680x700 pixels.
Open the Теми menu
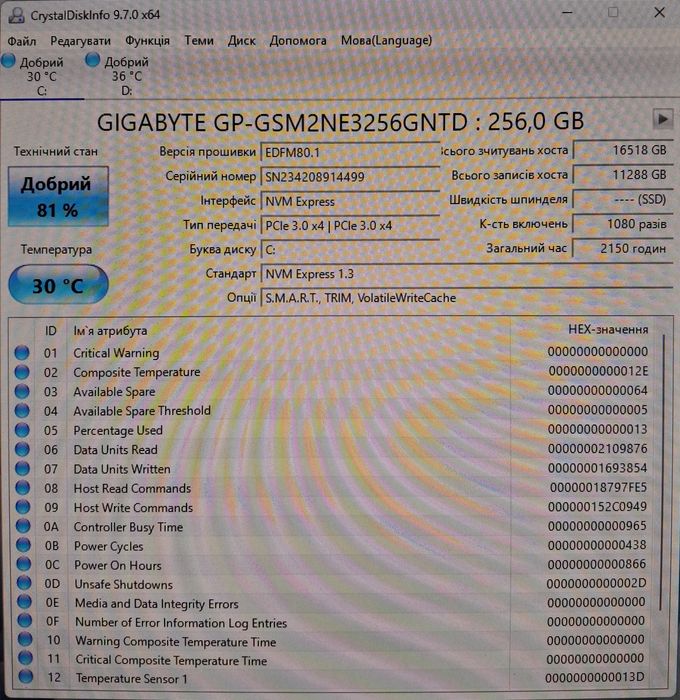[199, 41]
